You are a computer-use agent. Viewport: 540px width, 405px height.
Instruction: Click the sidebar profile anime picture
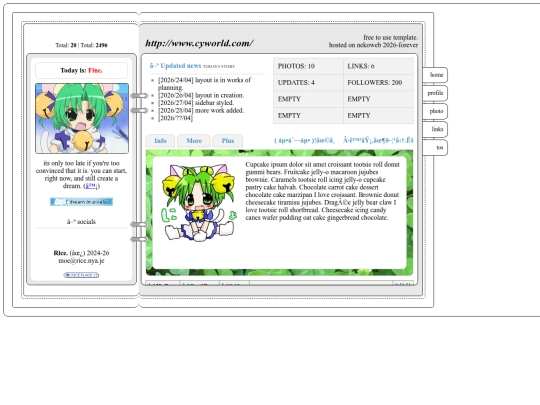82,118
